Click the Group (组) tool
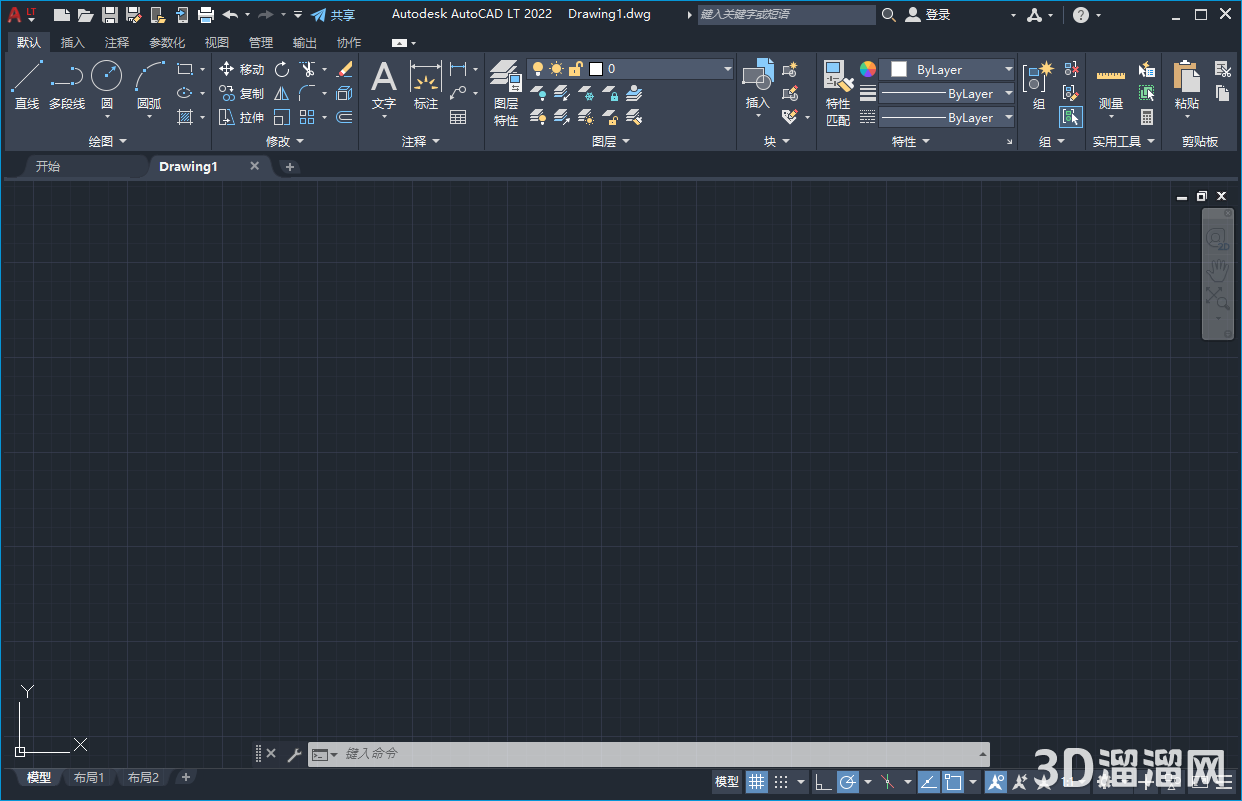This screenshot has width=1242, height=801. [1039, 84]
